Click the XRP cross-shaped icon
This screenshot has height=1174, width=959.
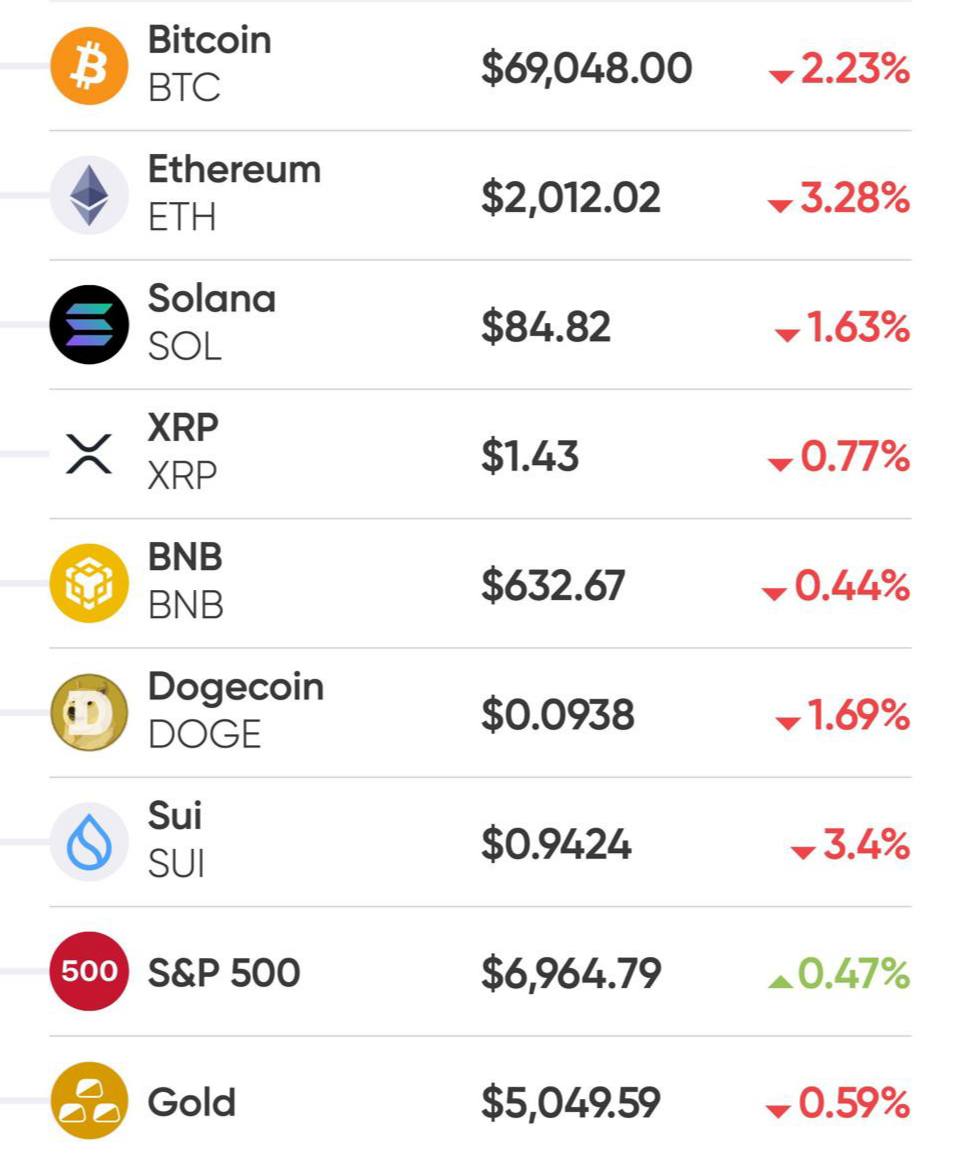pyautogui.click(x=89, y=454)
